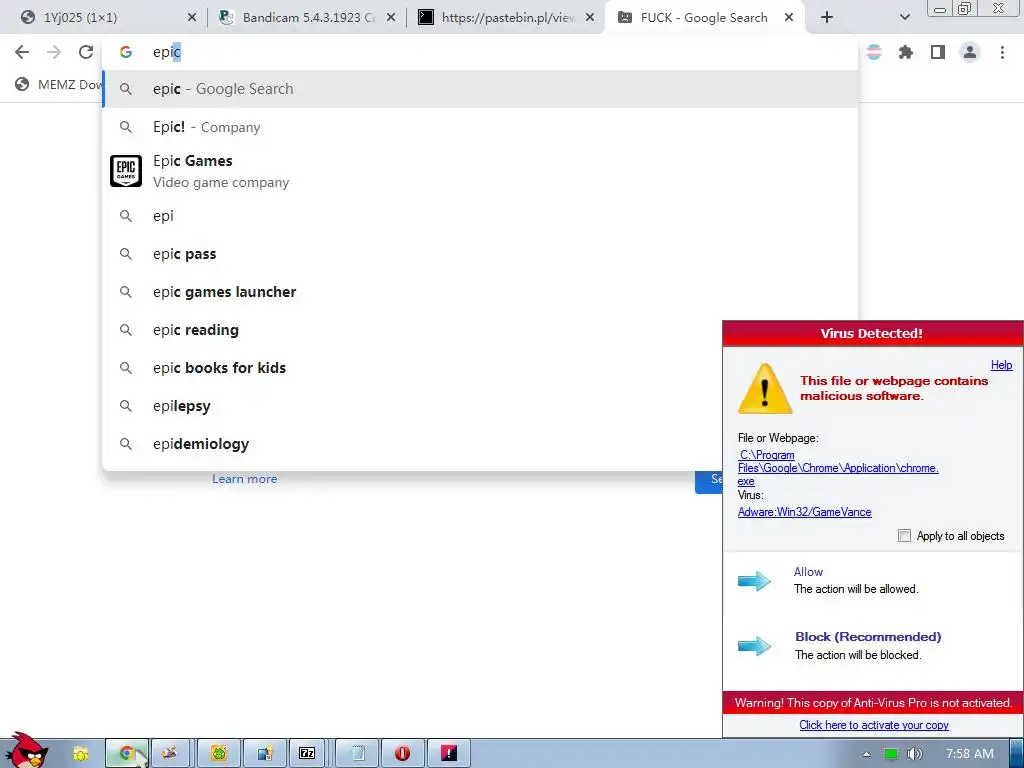Close the Bandicam tab
This screenshot has width=1024, height=768.
(x=391, y=18)
